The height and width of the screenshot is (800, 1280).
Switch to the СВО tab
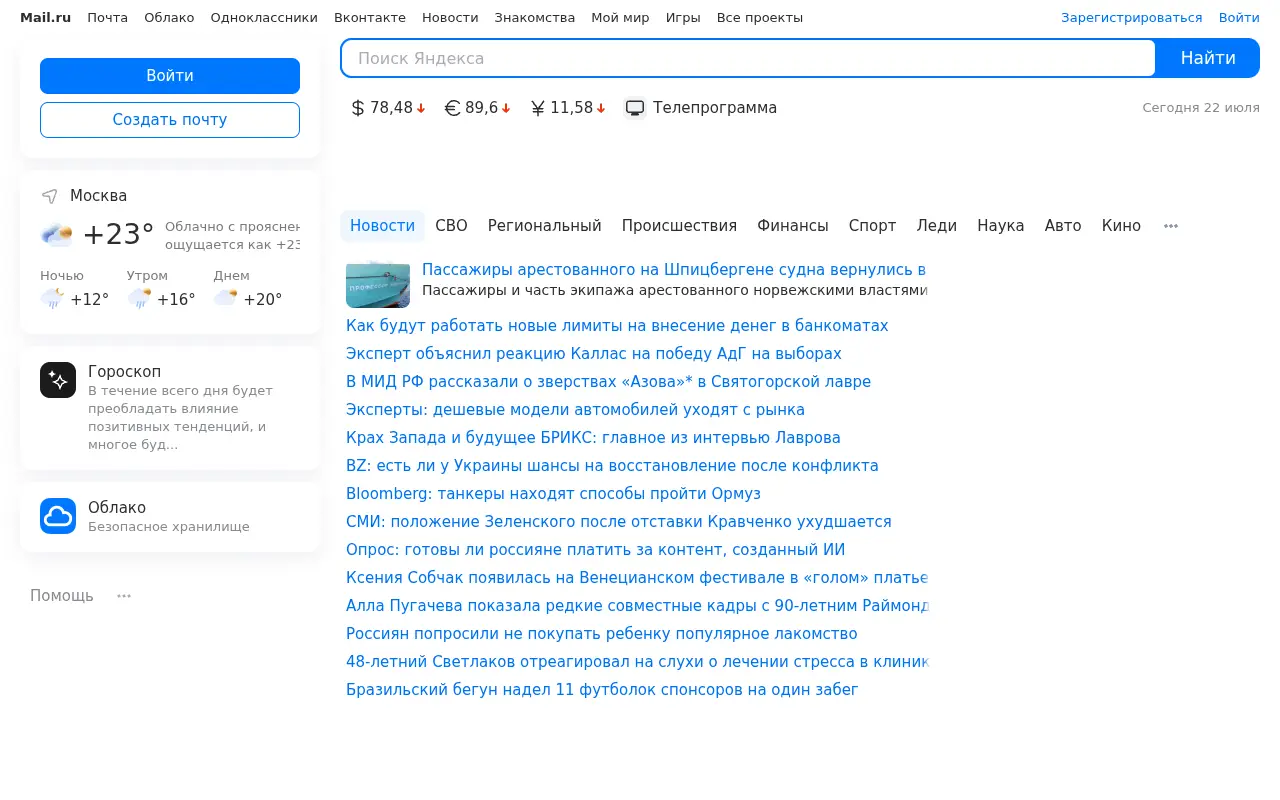451,226
